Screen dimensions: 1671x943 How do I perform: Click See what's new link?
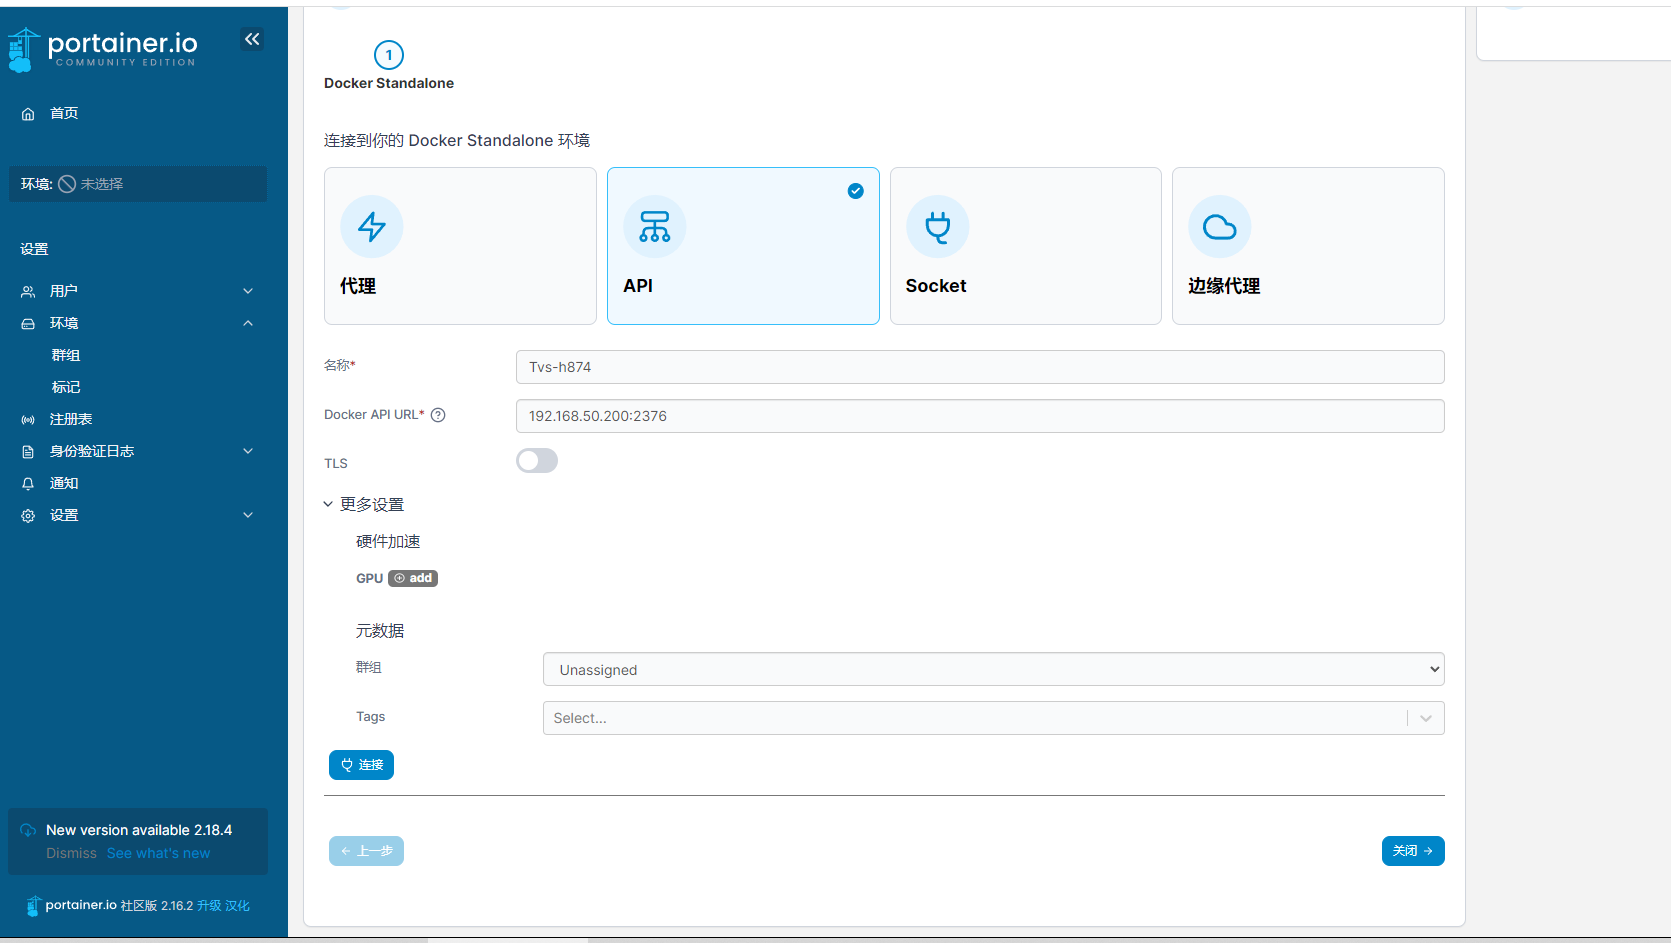pos(158,853)
